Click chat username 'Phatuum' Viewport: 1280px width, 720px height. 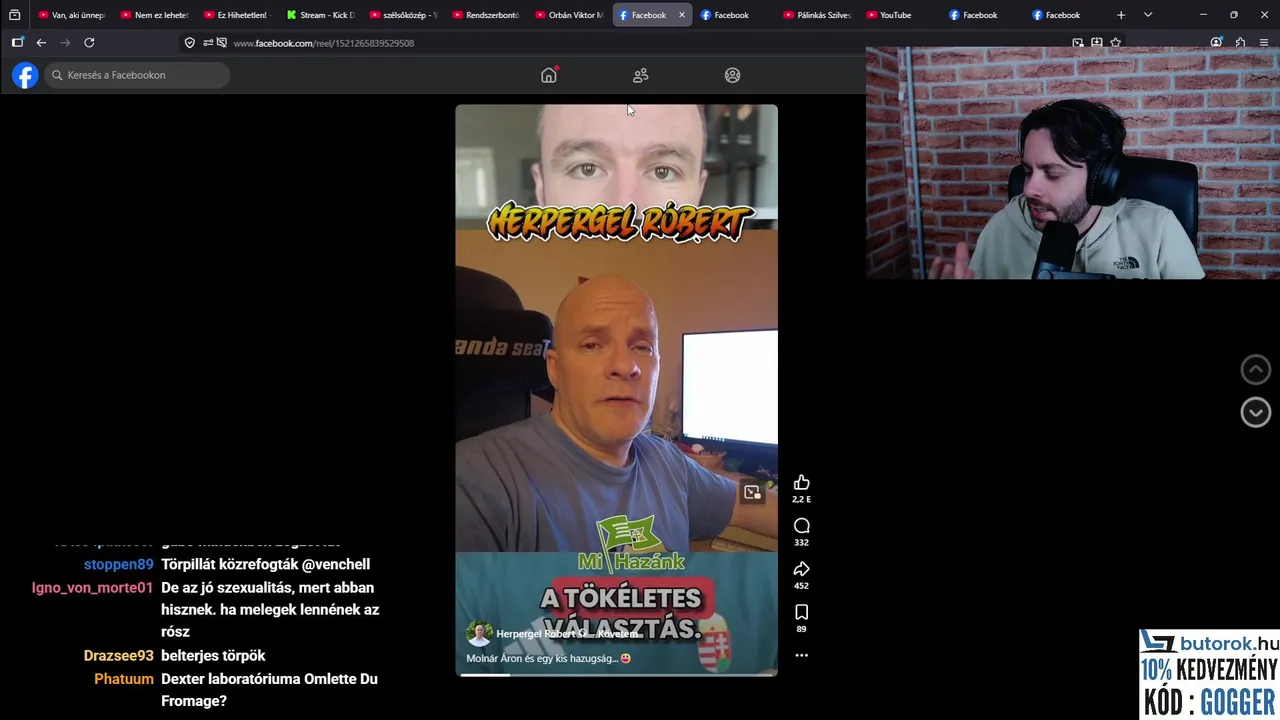tap(124, 679)
